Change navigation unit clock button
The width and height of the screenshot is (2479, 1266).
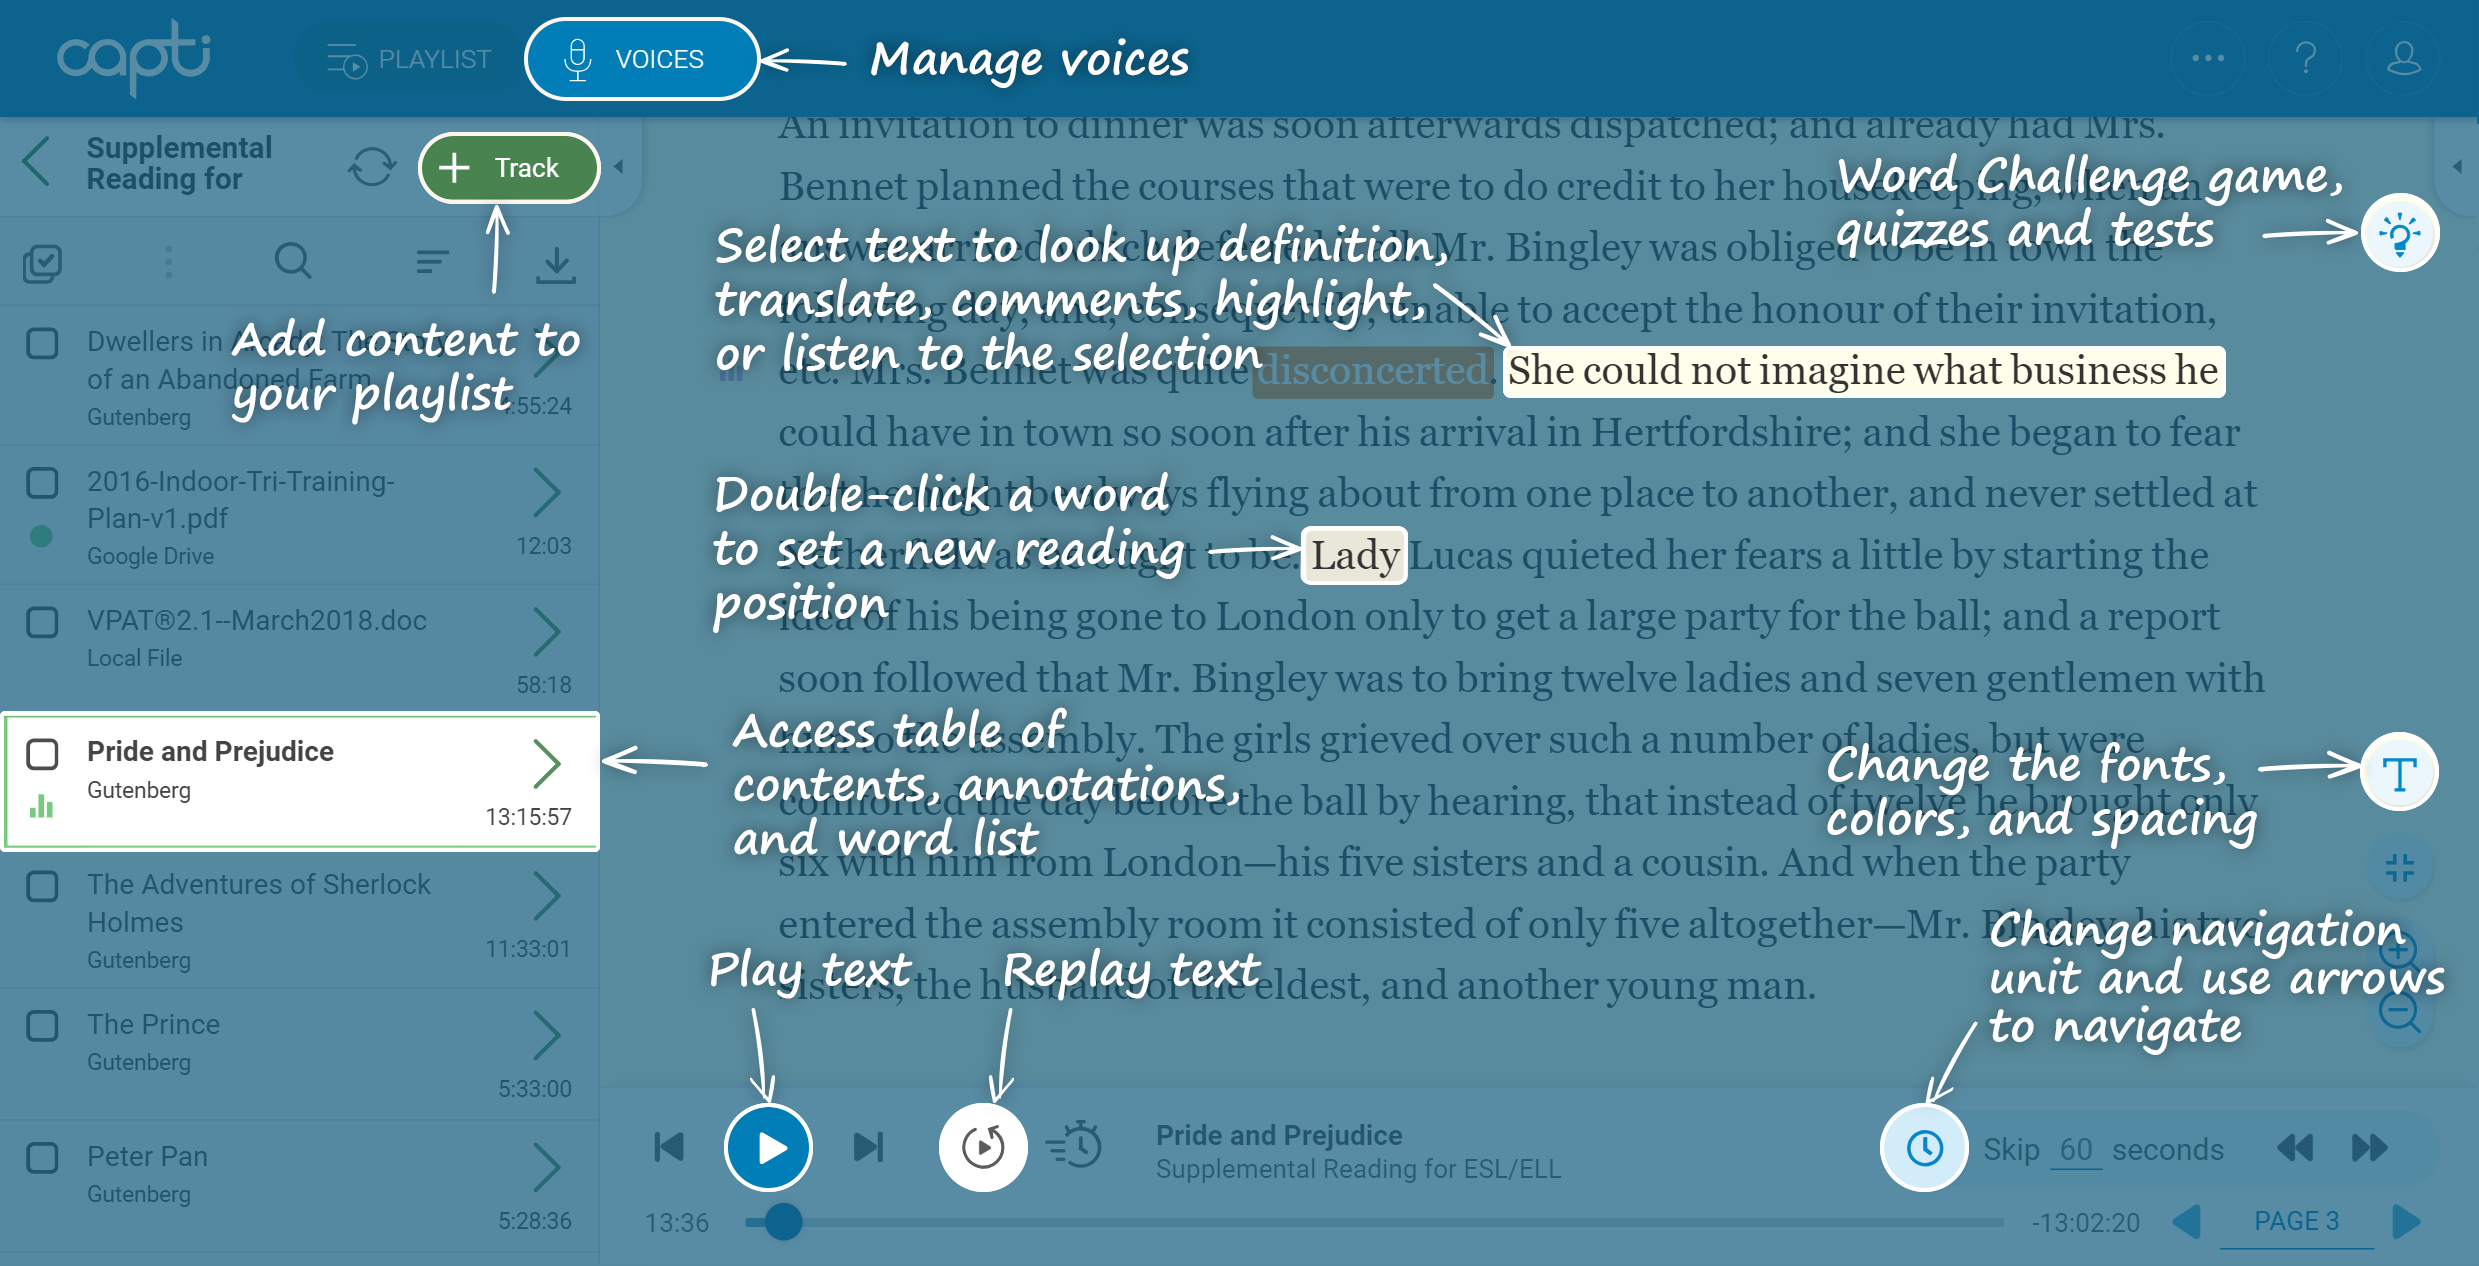(x=1925, y=1148)
